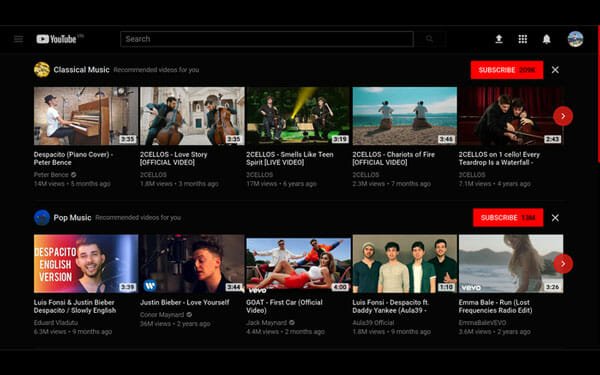Open the notifications bell
Viewport: 600px width, 375px height.
coord(546,39)
